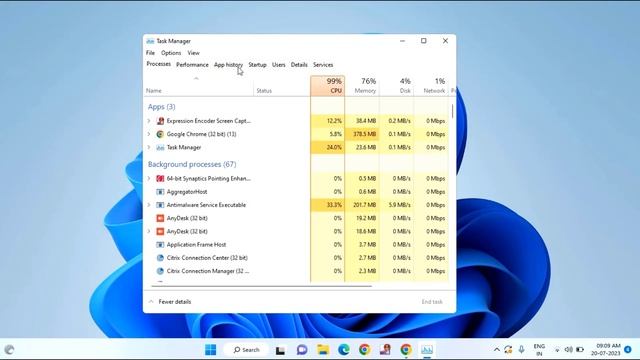Switch to the App history tab
Screen dimensions: 640x360
pyautogui.click(x=228, y=64)
